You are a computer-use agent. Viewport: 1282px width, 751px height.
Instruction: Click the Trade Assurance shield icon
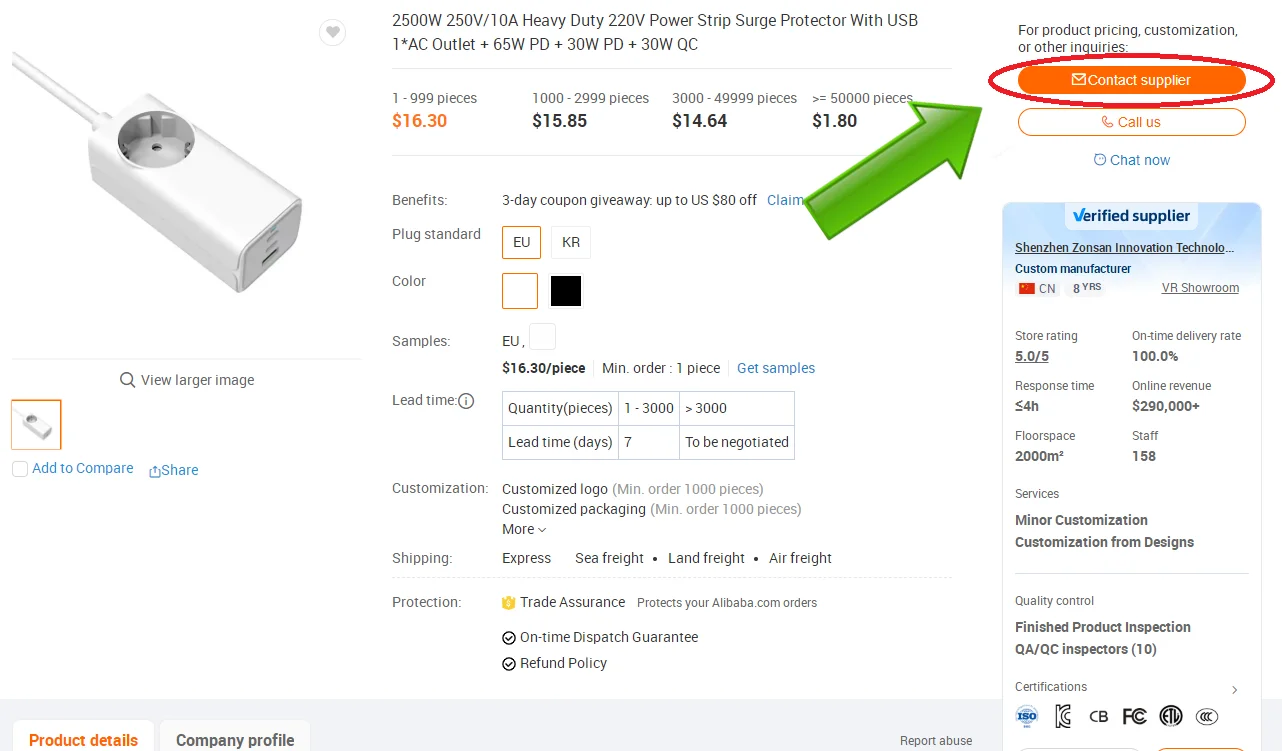508,603
